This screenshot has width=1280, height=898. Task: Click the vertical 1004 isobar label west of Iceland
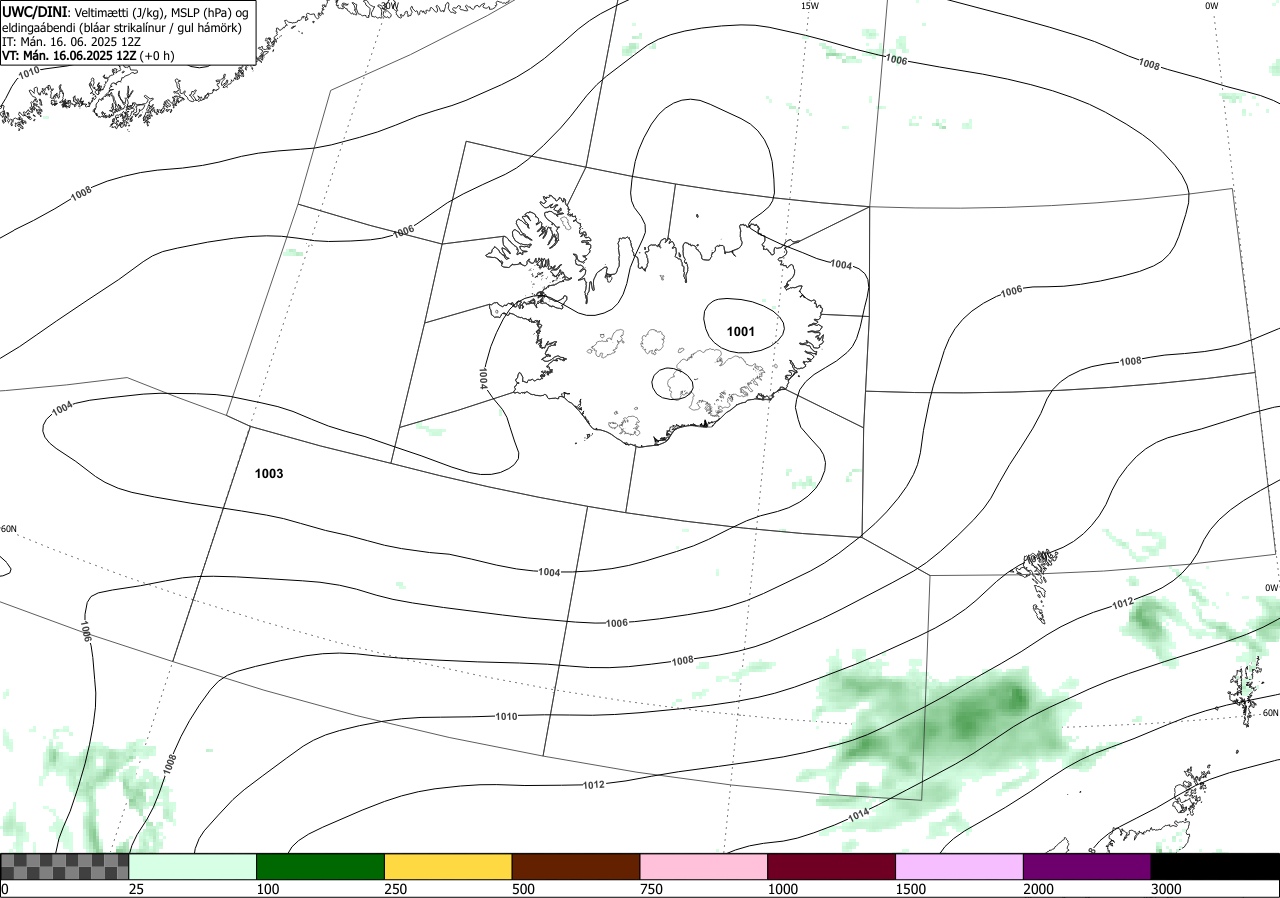[483, 378]
